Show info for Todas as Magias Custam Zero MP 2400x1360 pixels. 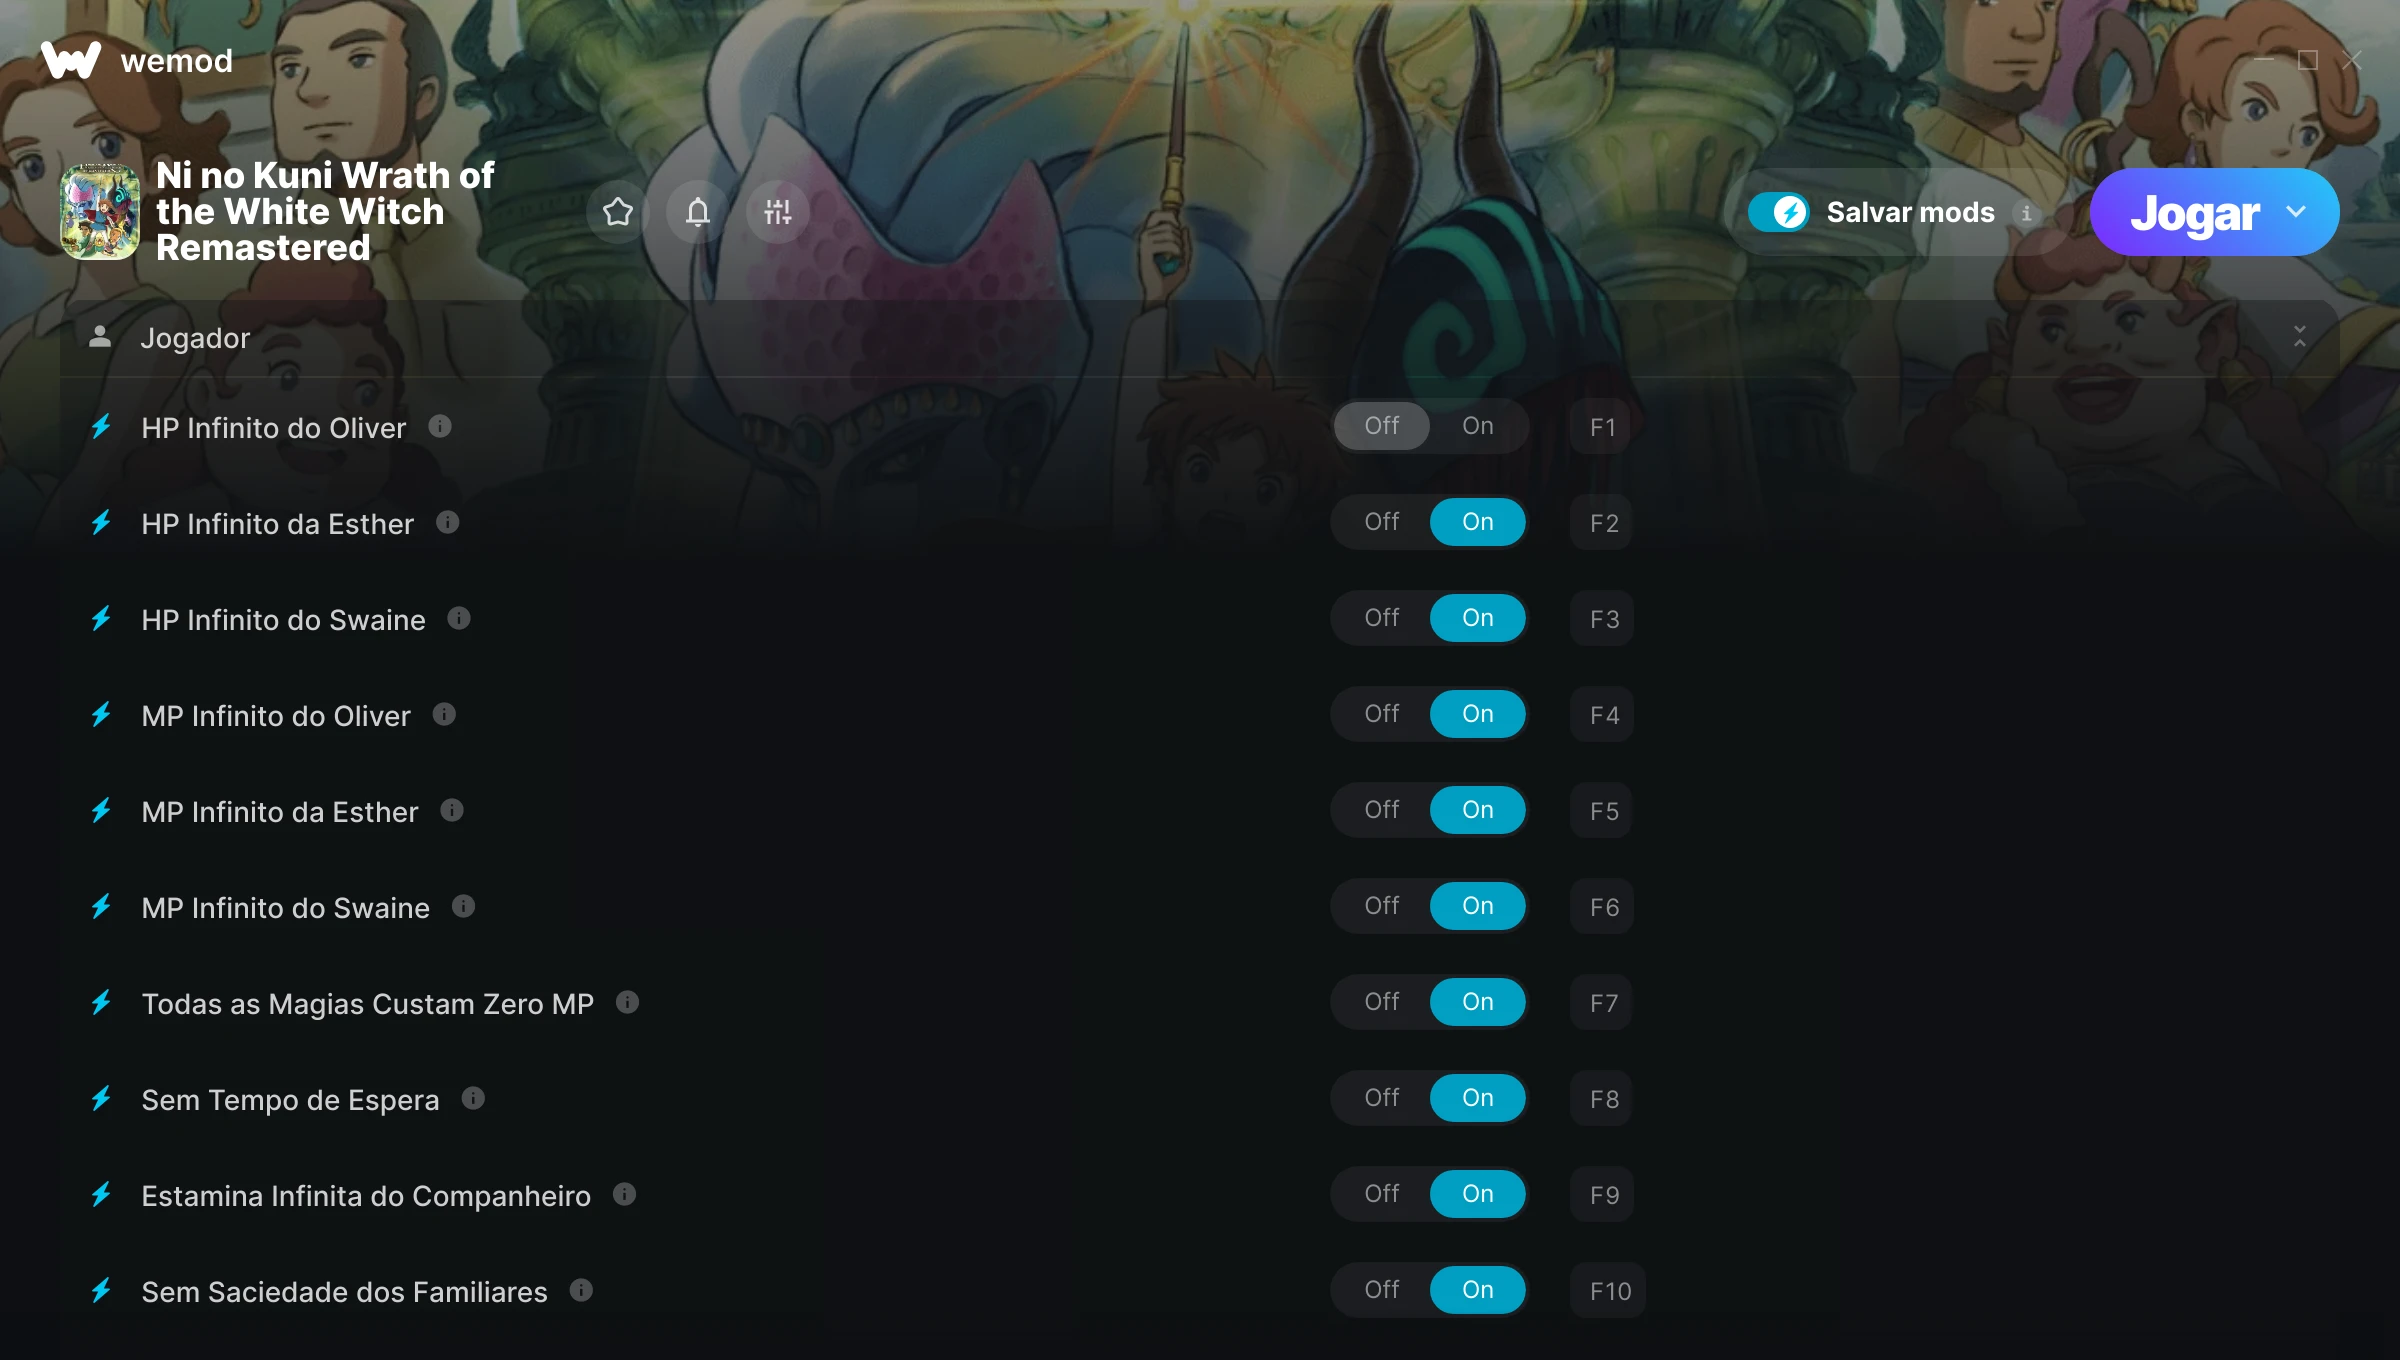[x=627, y=1002]
